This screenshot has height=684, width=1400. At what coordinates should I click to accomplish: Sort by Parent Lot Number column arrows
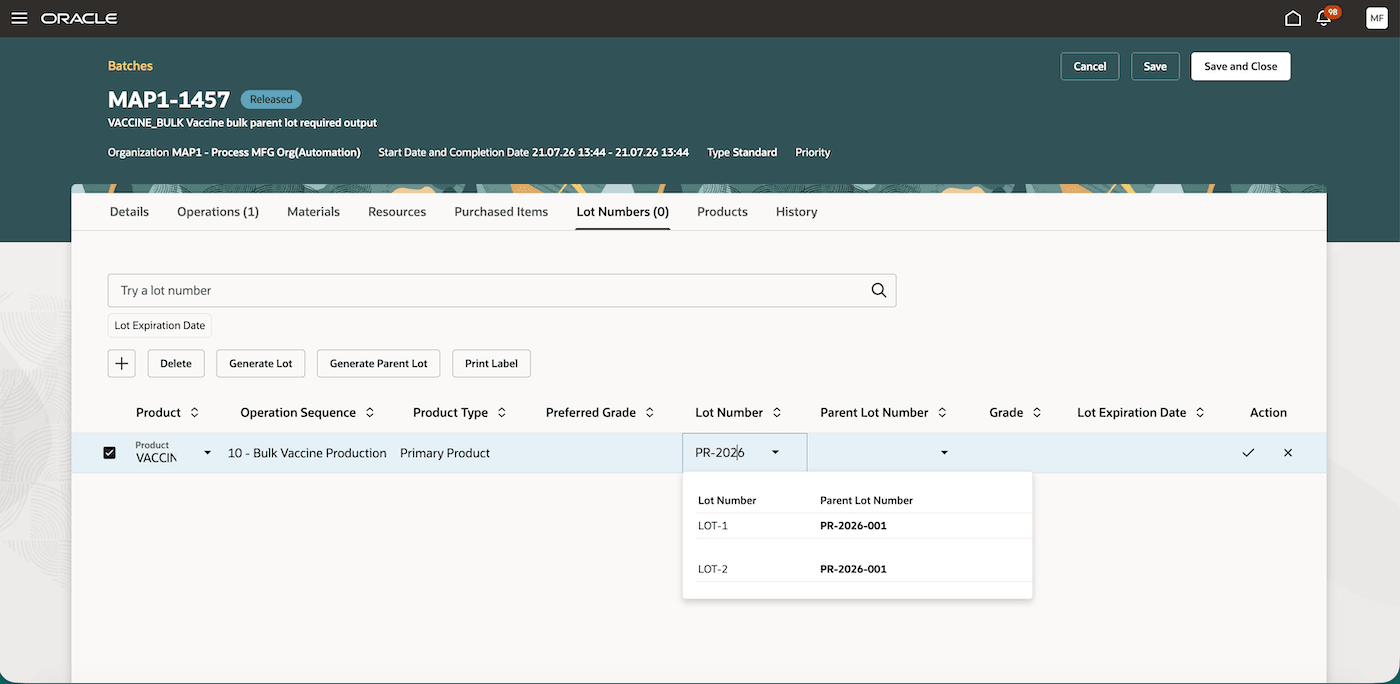coord(942,412)
